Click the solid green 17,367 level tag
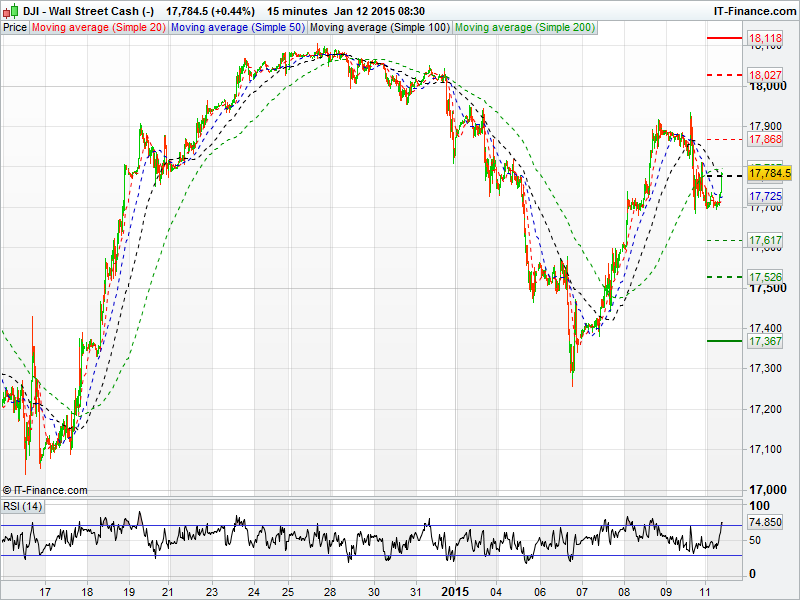The width and height of the screenshot is (800, 600). [x=765, y=341]
